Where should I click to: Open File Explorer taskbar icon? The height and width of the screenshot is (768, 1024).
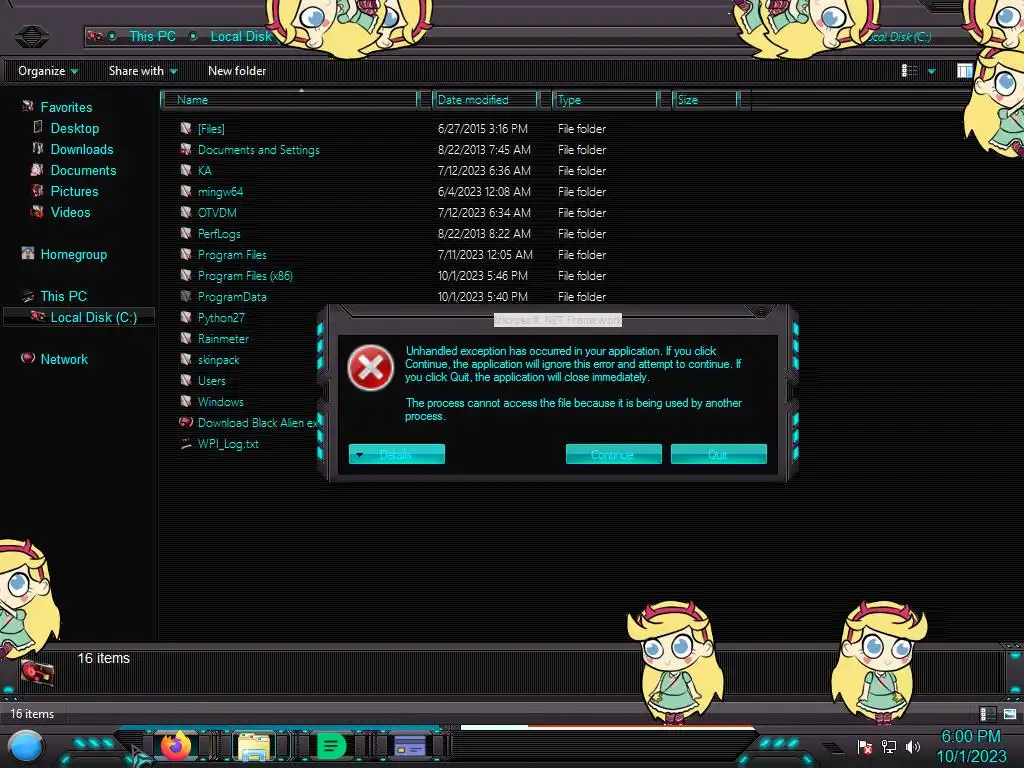253,746
